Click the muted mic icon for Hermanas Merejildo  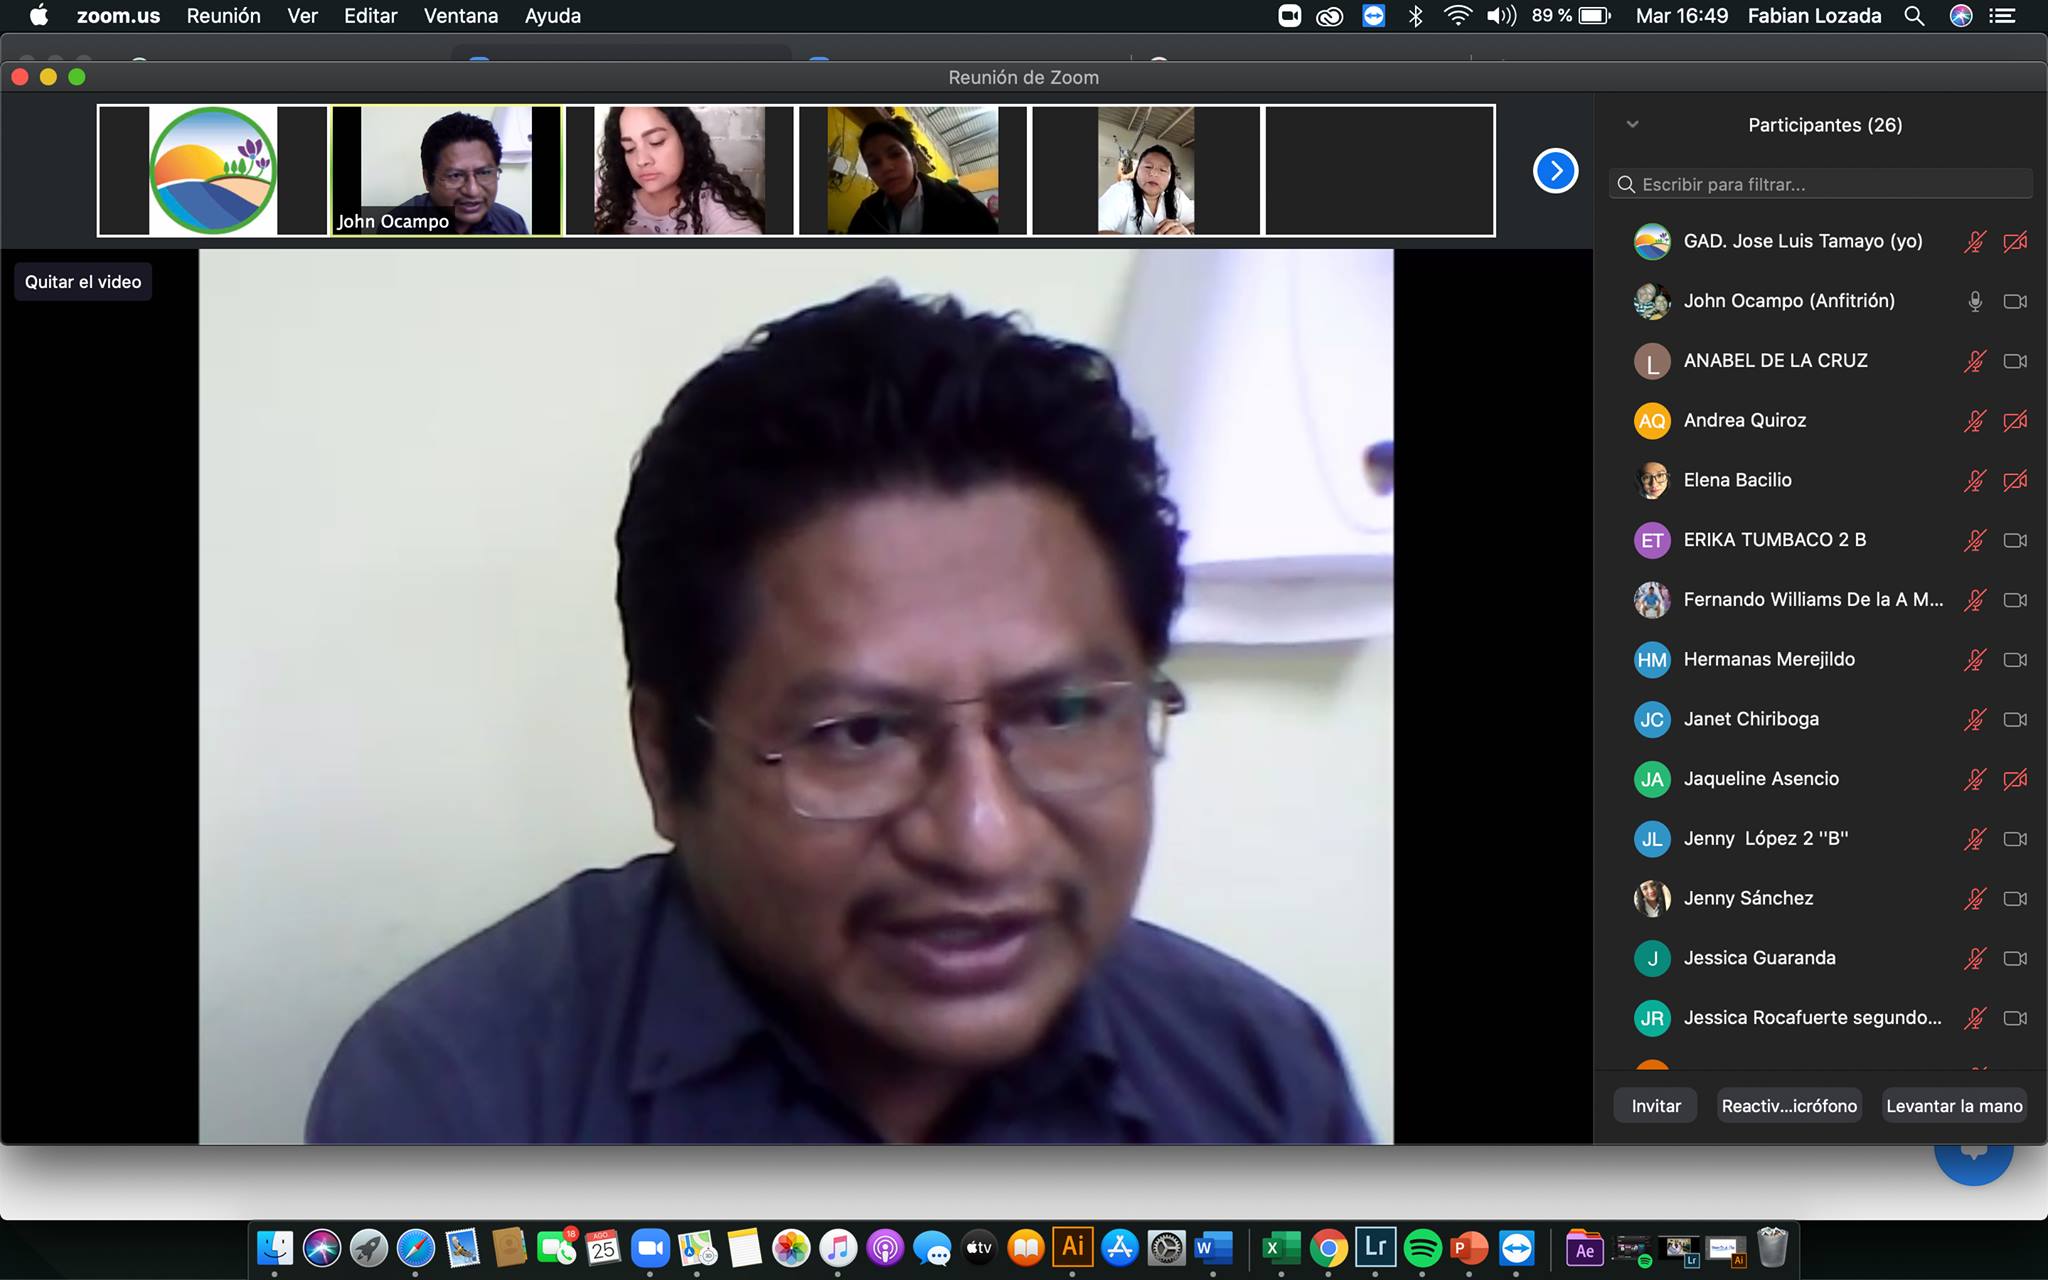(x=1974, y=660)
